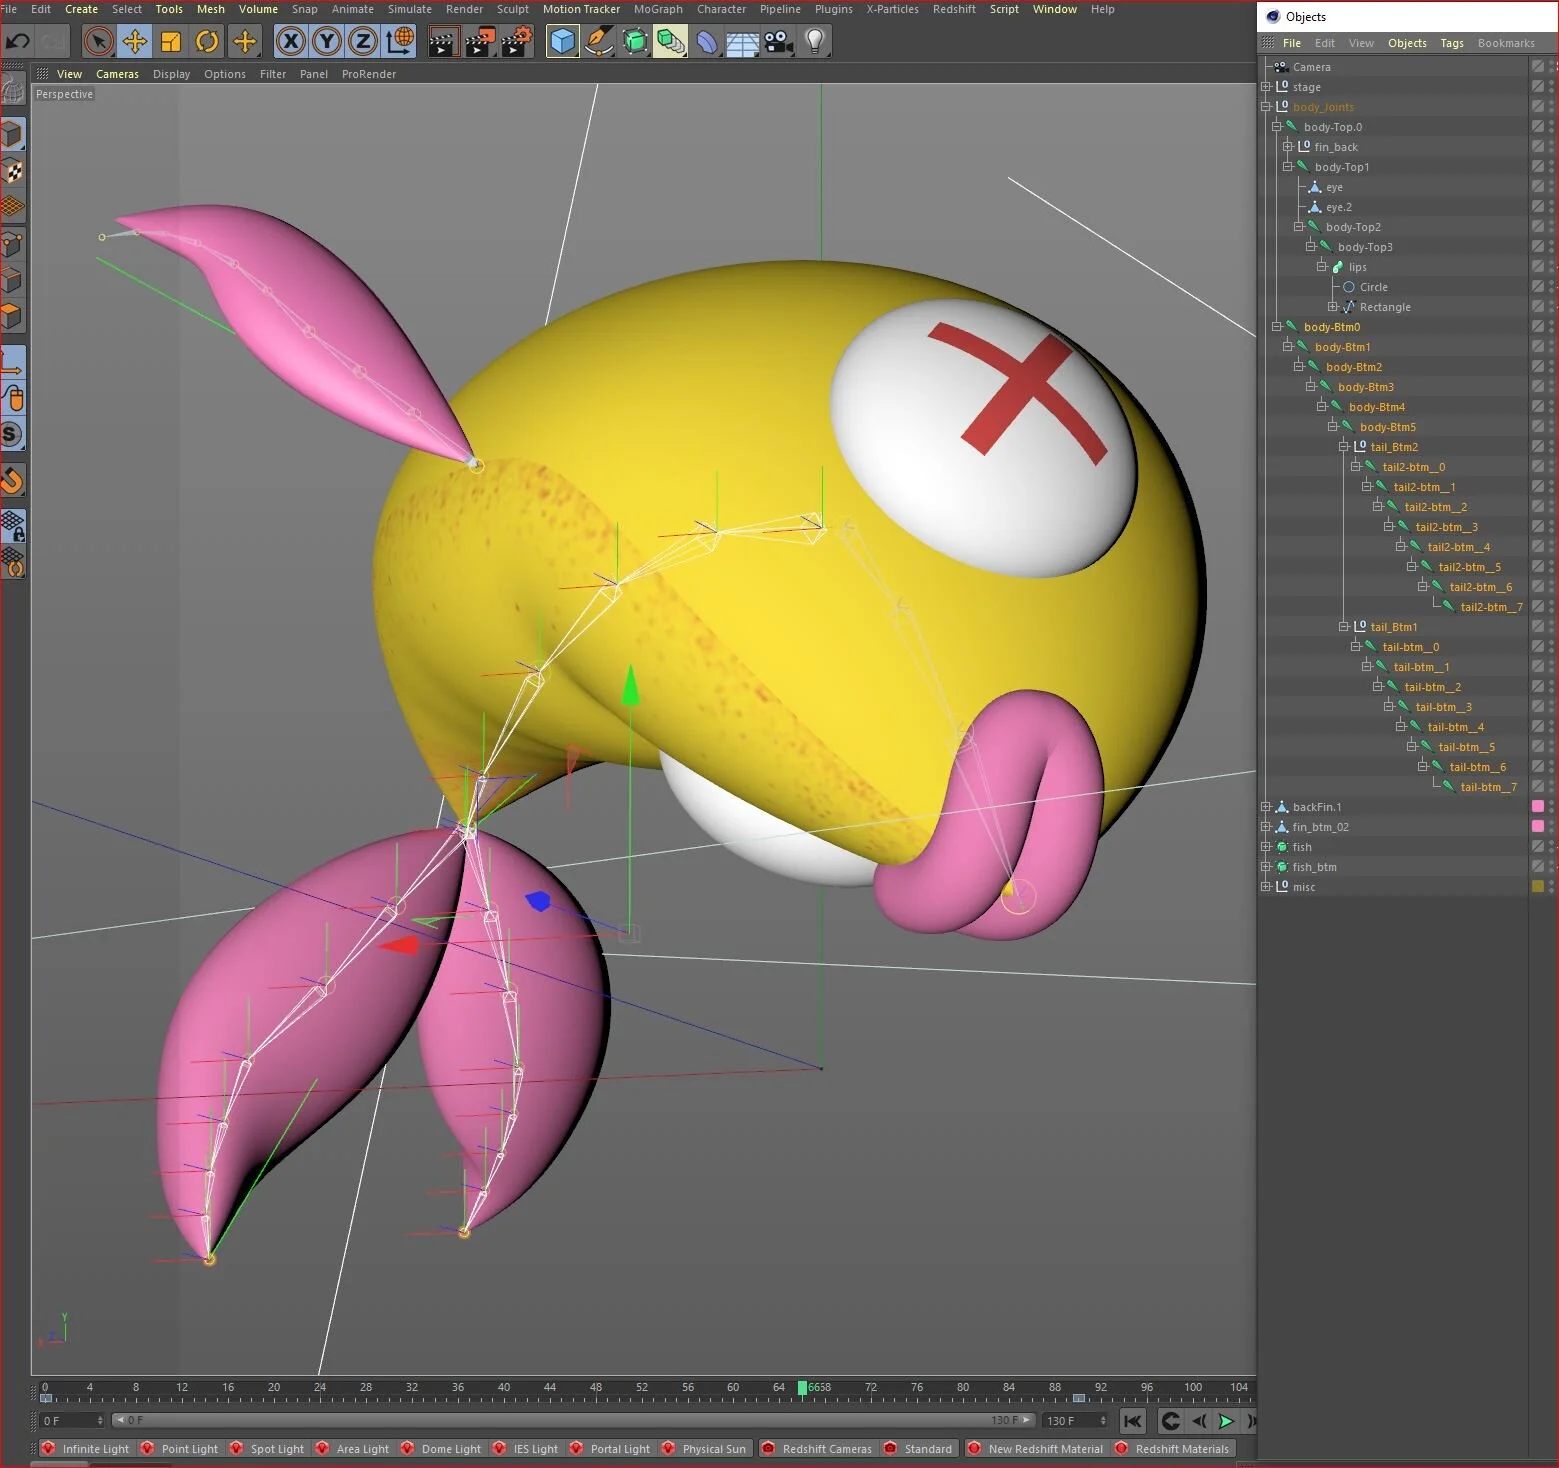Collapse the tail_Btm2 null
This screenshot has width=1559, height=1468.
(1344, 446)
